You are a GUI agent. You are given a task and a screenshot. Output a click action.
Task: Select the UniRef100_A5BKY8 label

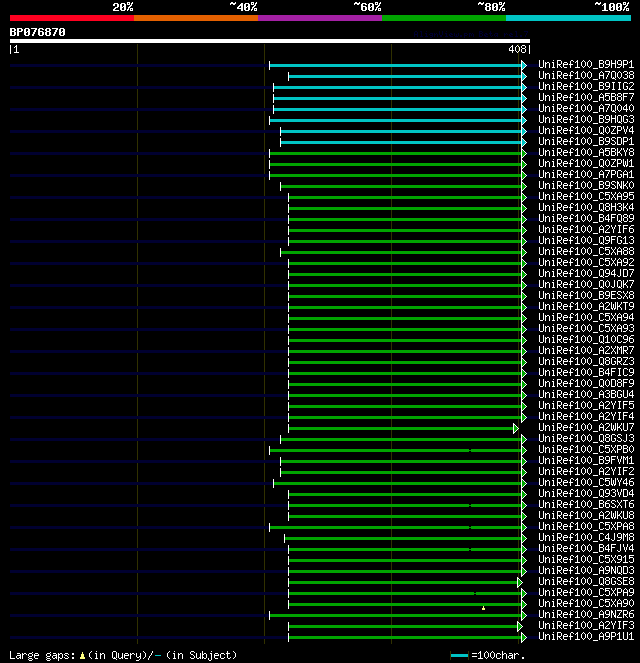(x=586, y=152)
